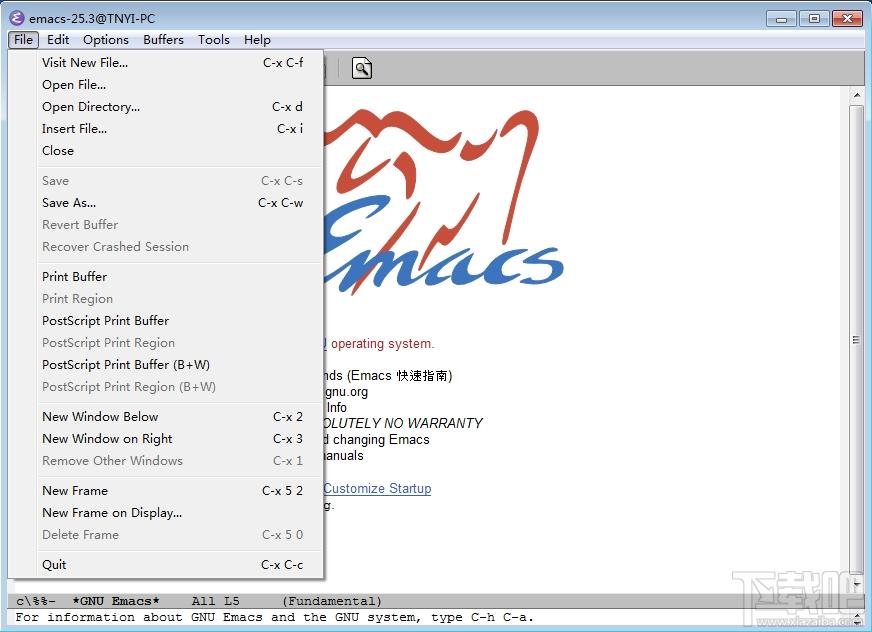This screenshot has height=632, width=872.
Task: Click 'All L5' position indicator in mode line
Action: point(215,601)
